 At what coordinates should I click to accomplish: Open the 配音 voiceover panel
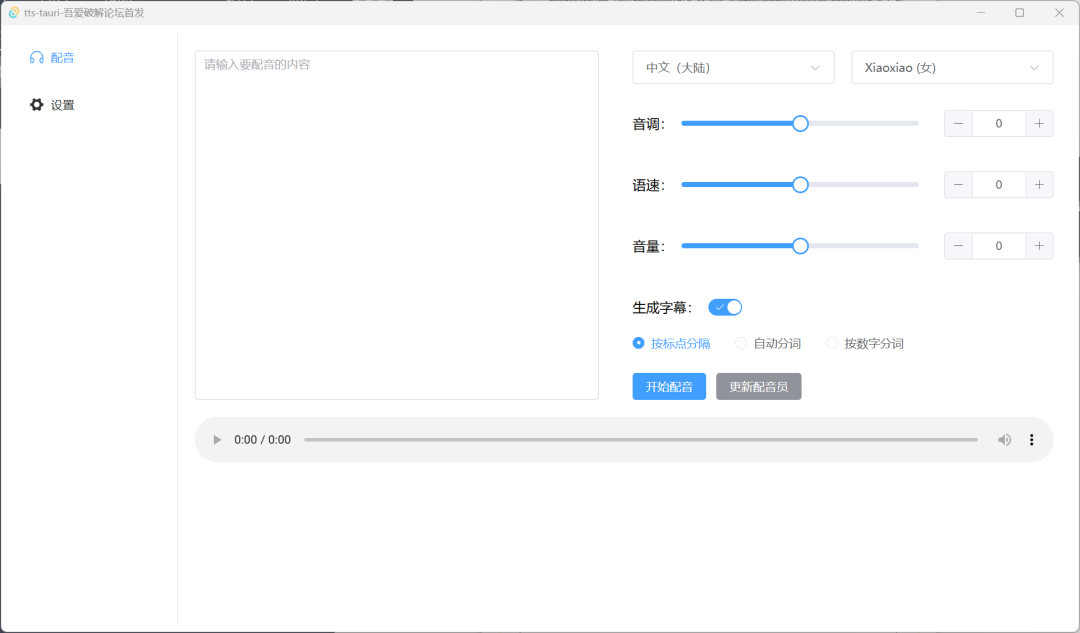pos(51,57)
